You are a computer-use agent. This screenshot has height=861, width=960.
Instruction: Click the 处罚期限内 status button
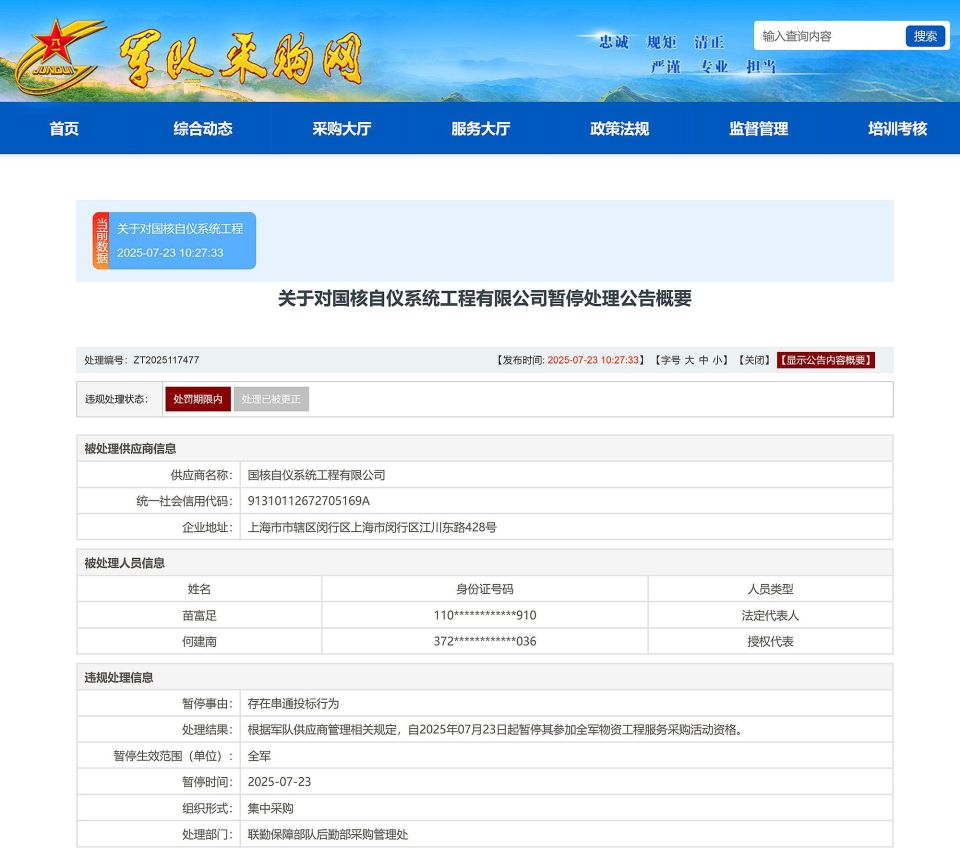pos(198,399)
